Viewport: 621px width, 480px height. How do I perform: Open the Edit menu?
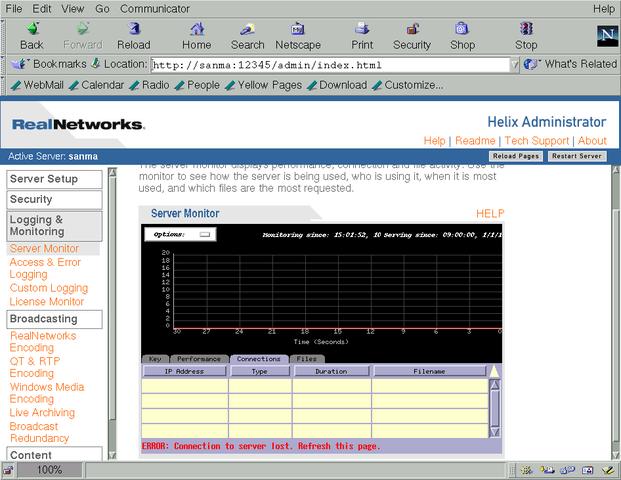(x=42, y=9)
